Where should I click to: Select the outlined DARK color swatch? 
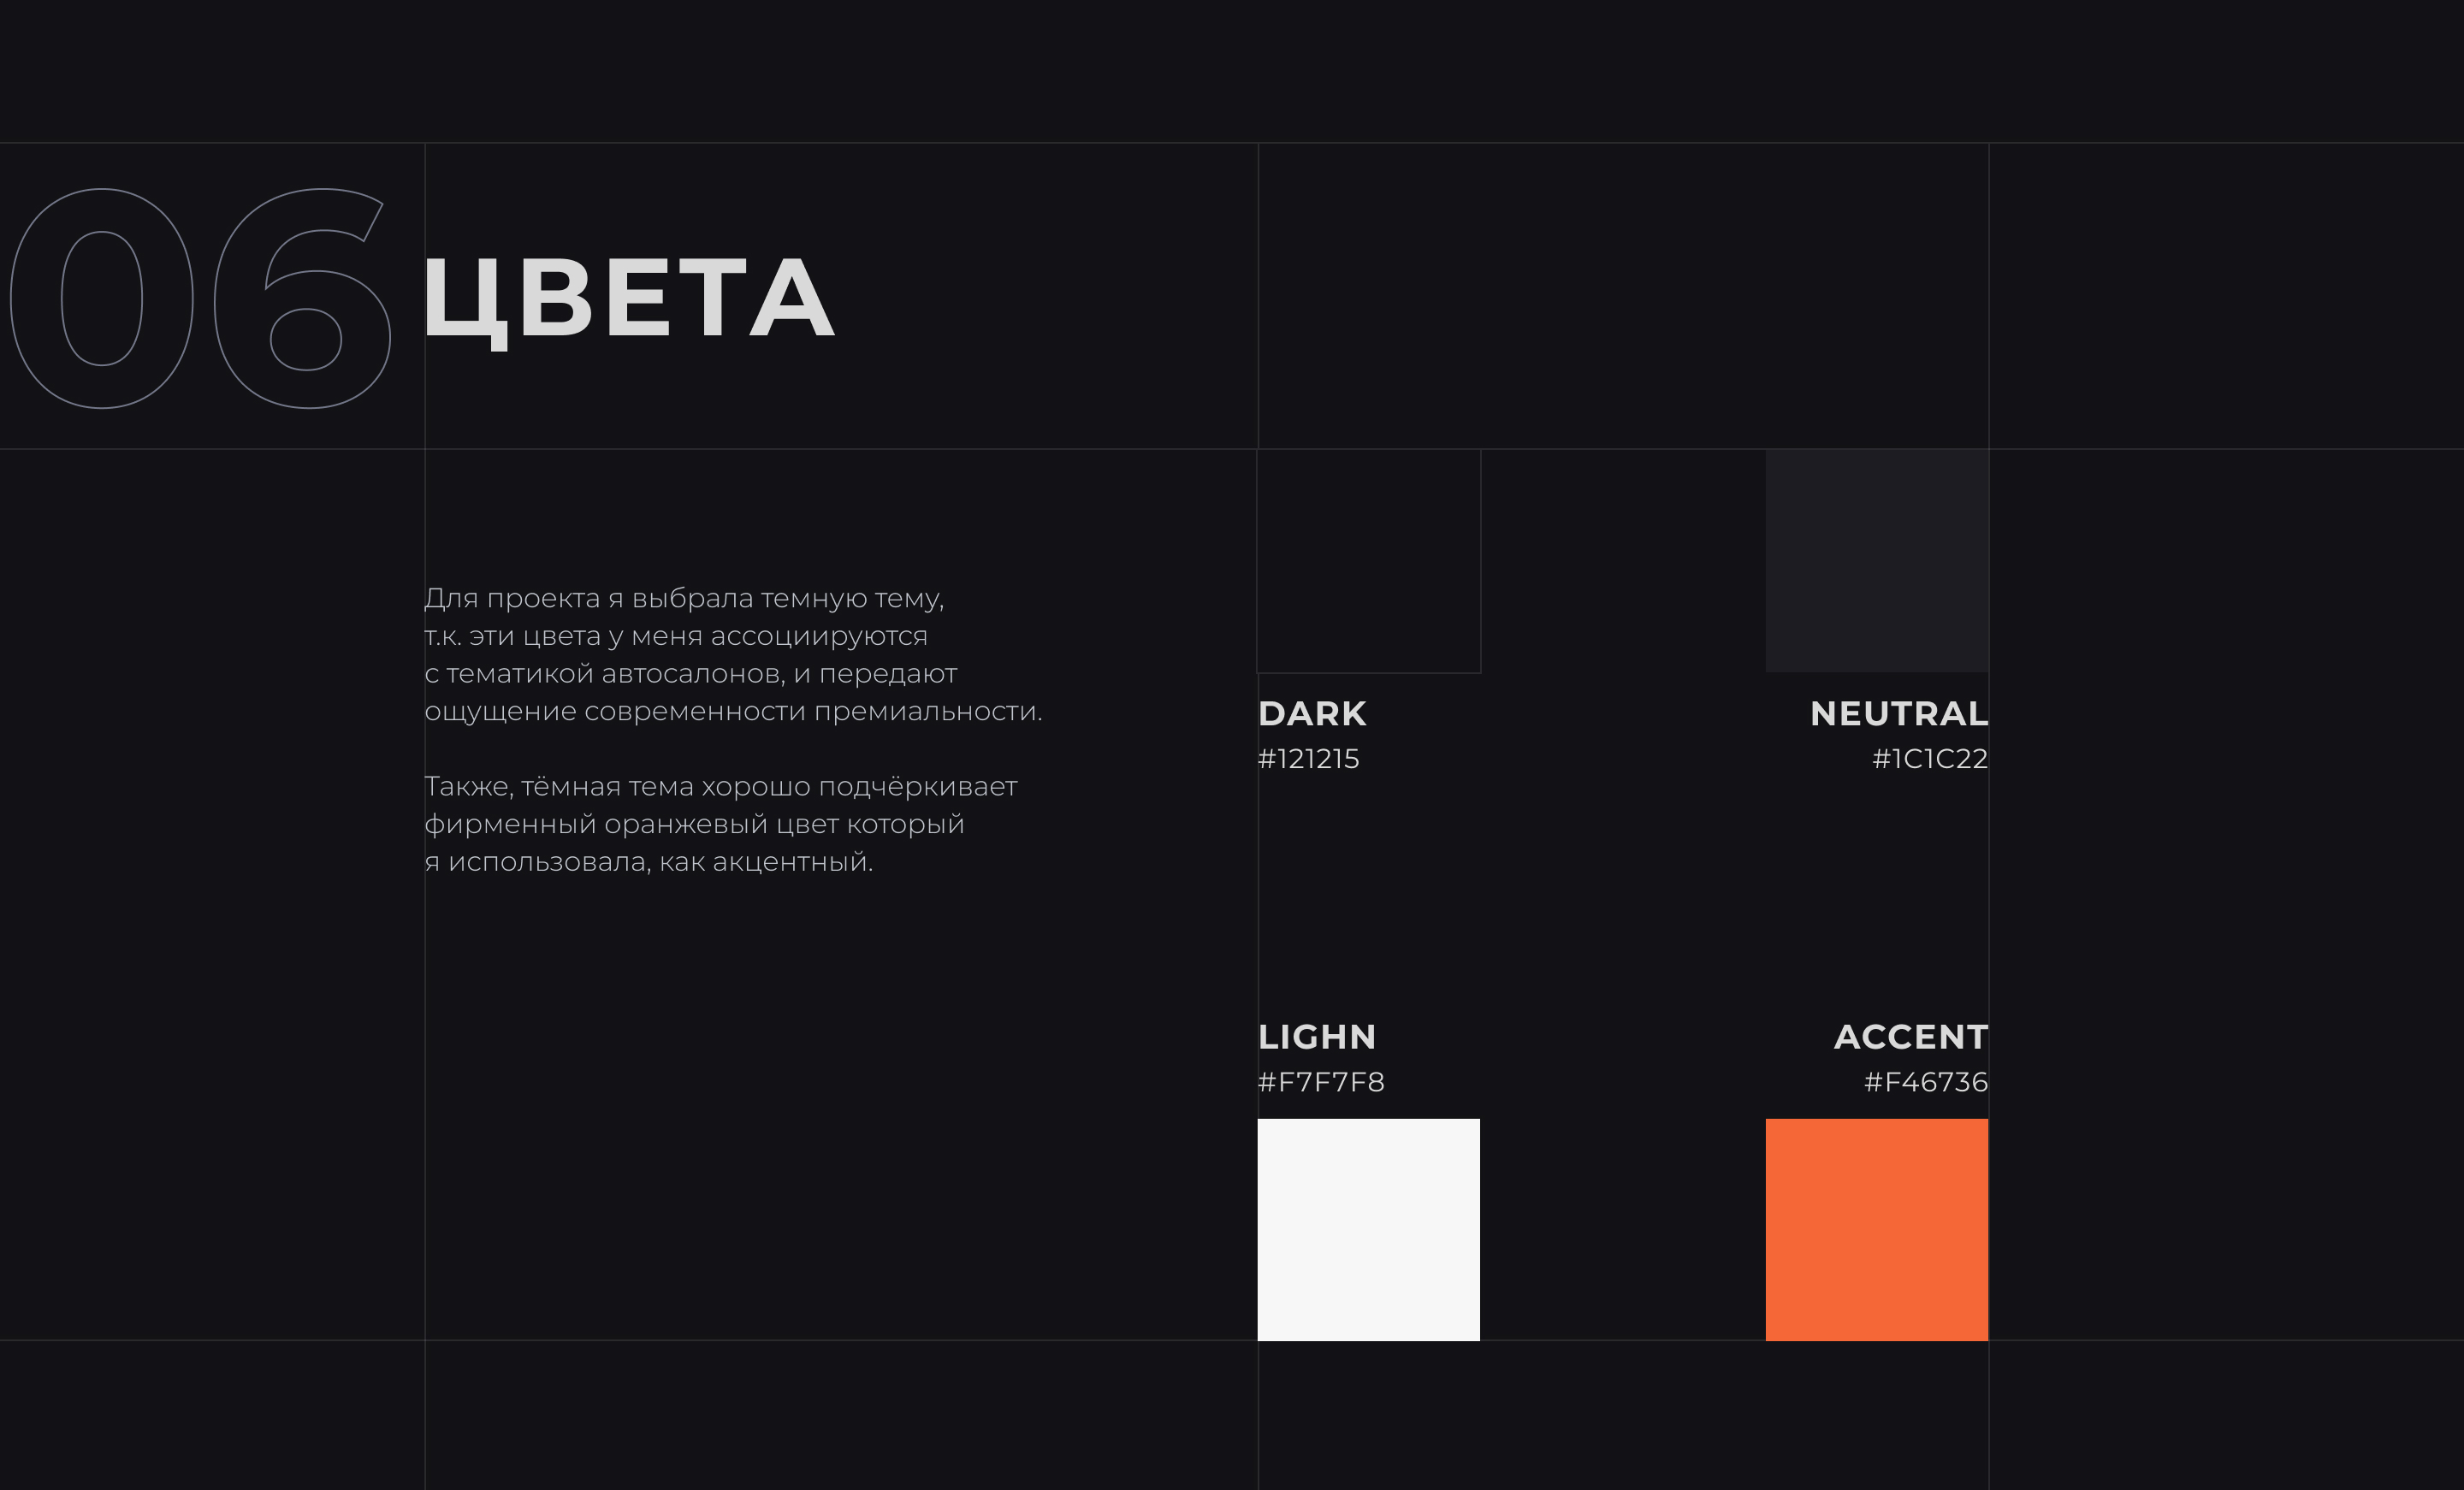(1368, 560)
